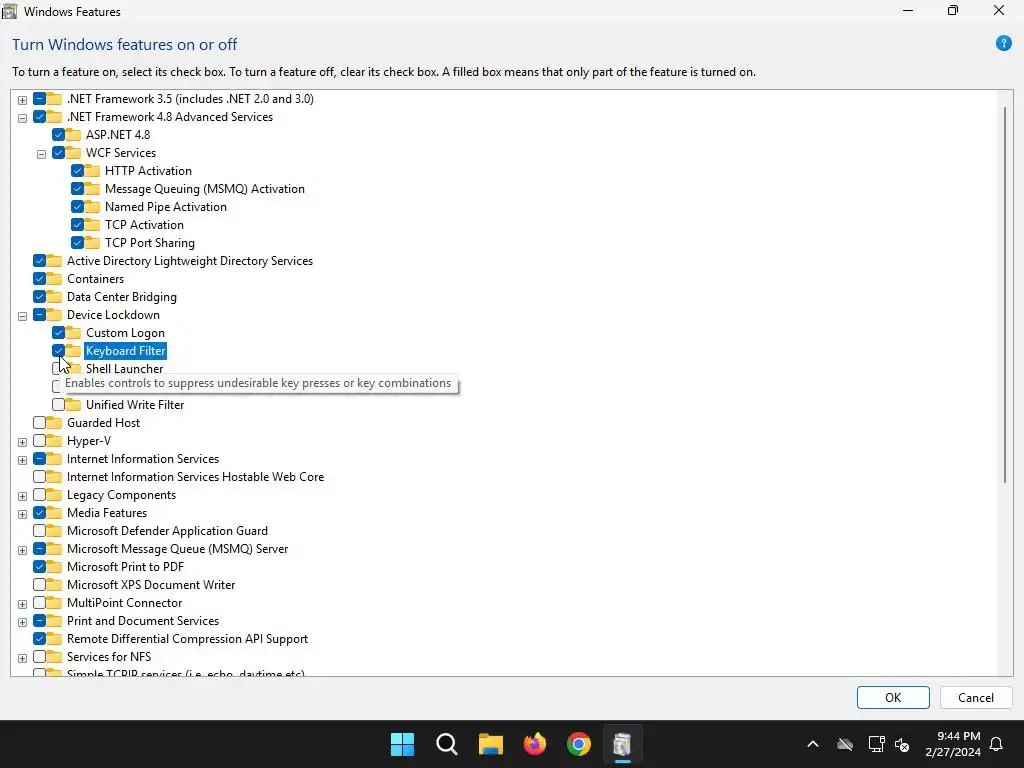
Task: Click the Hyper-V folder icon
Action: (x=55, y=441)
